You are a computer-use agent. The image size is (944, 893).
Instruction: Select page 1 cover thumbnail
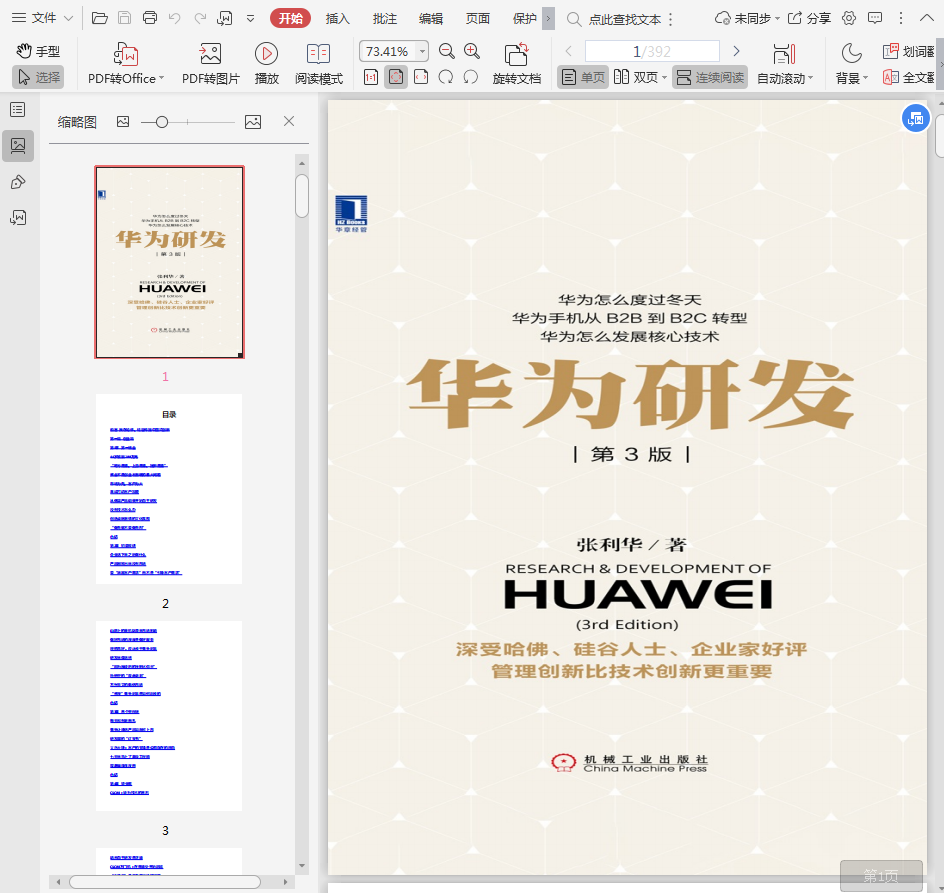(169, 262)
